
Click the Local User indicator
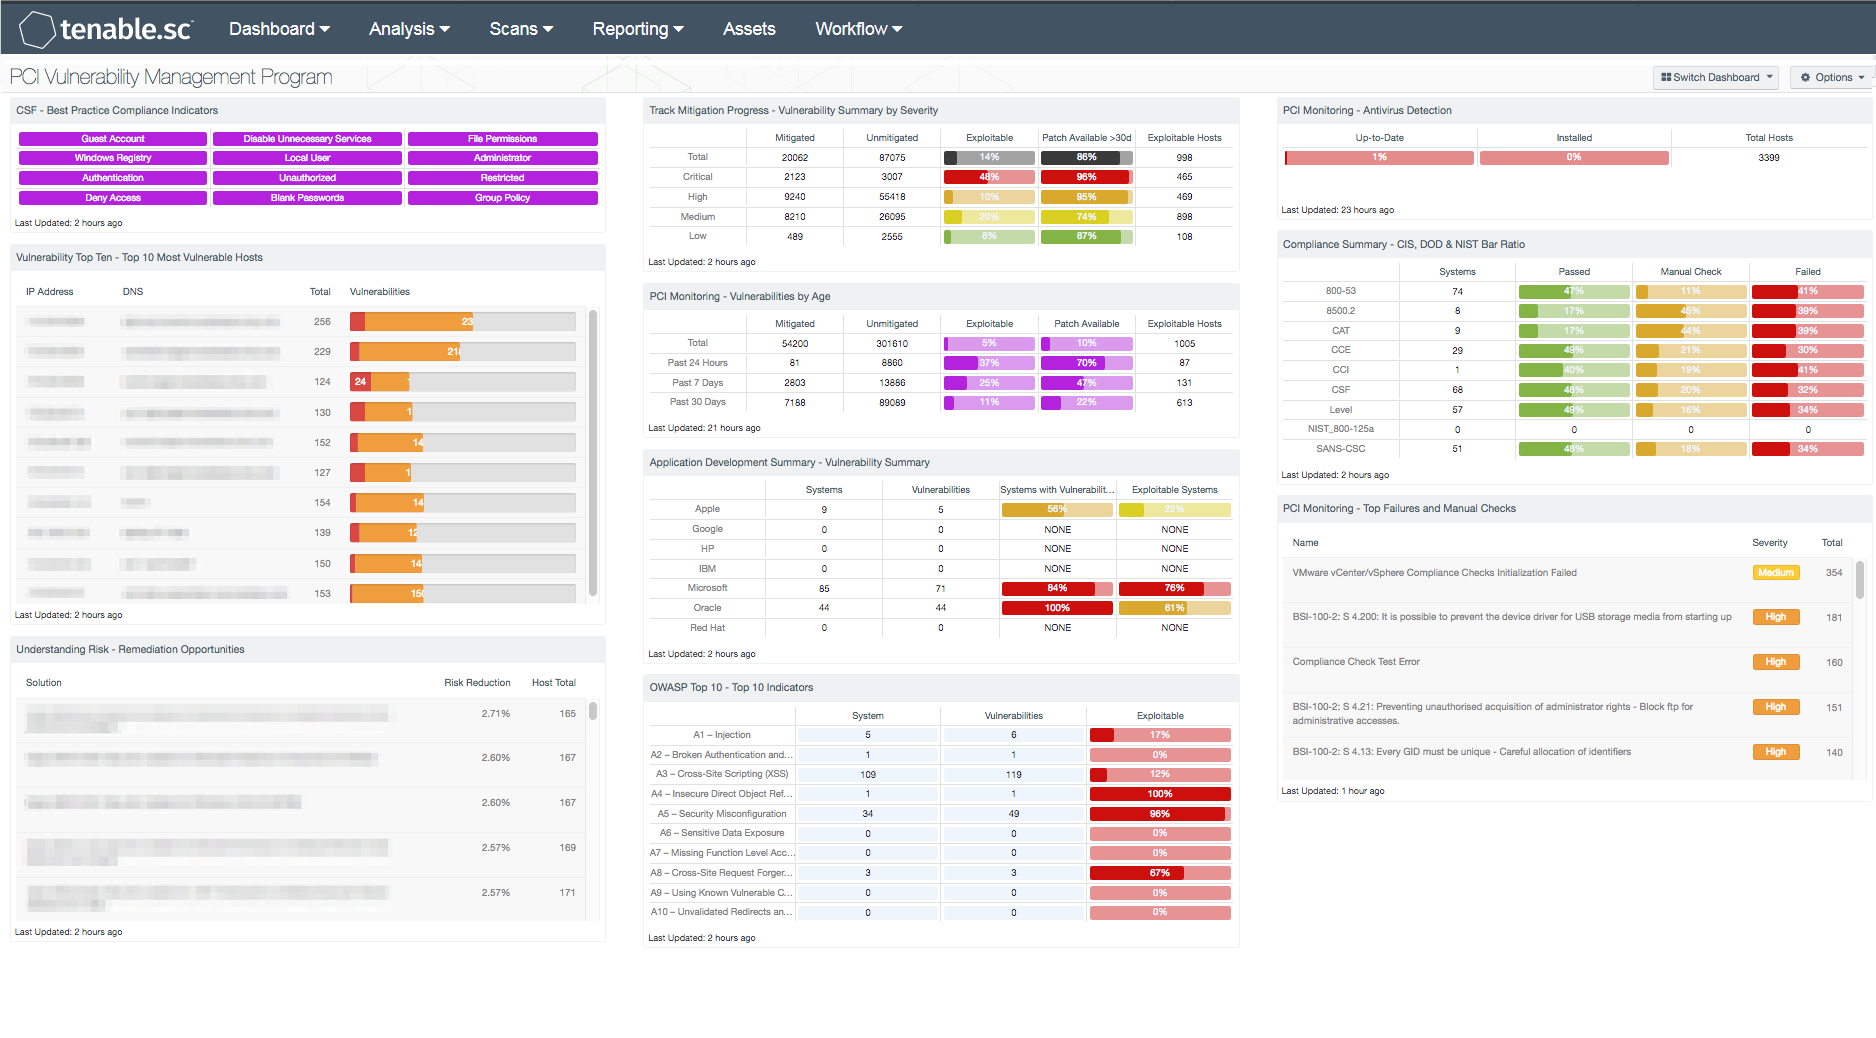coord(307,158)
